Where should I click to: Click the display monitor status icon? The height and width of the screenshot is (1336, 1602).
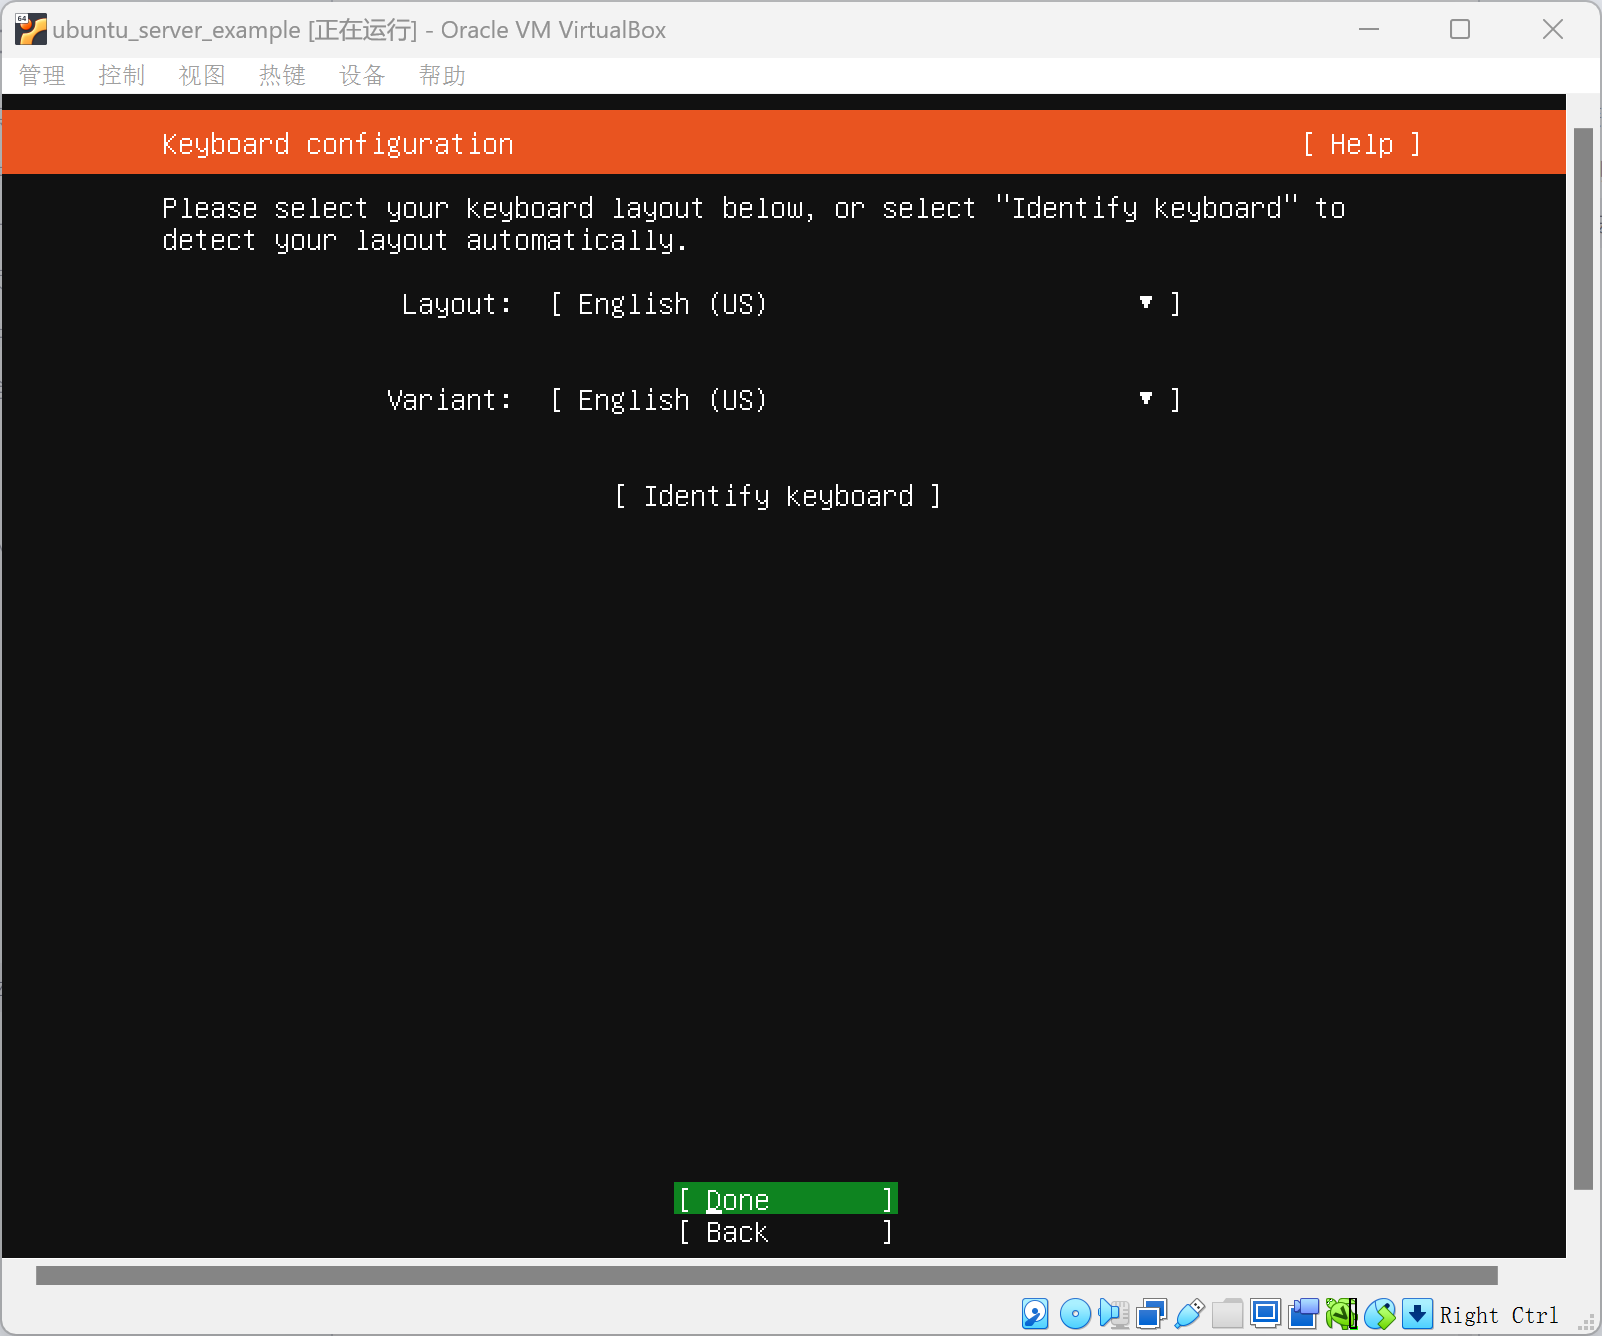(x=1265, y=1313)
